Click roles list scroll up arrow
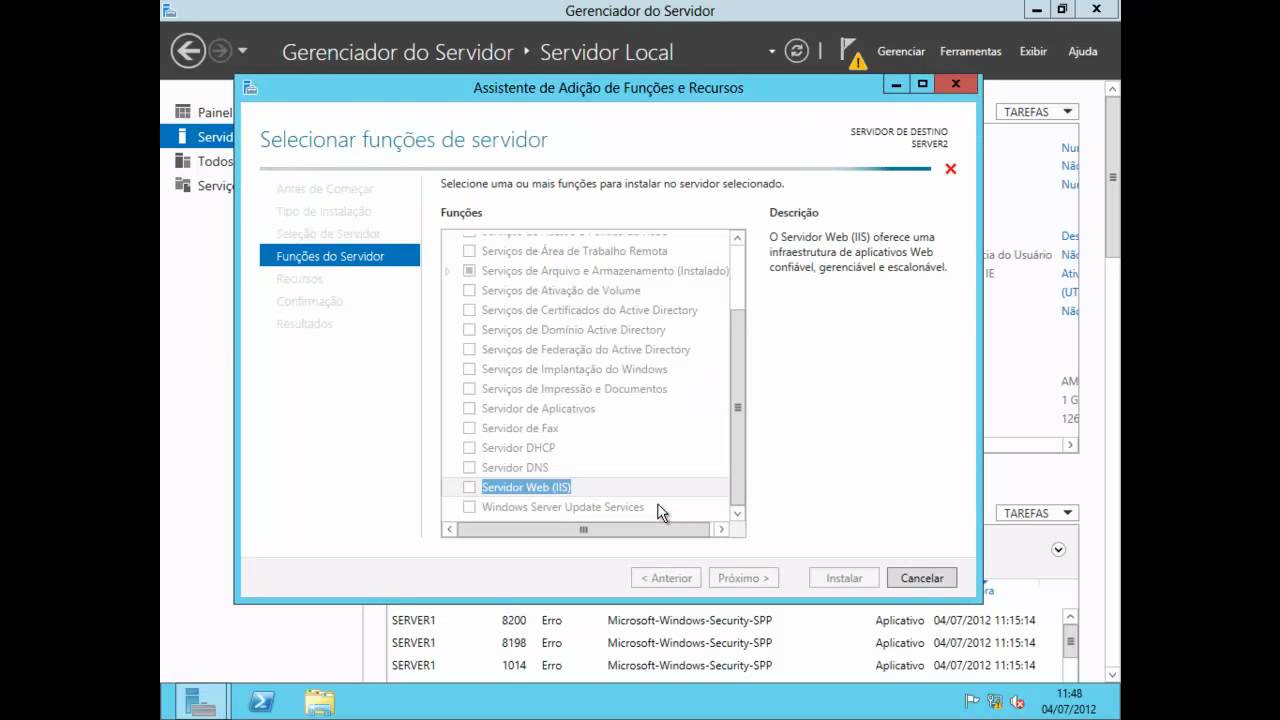 pos(738,238)
